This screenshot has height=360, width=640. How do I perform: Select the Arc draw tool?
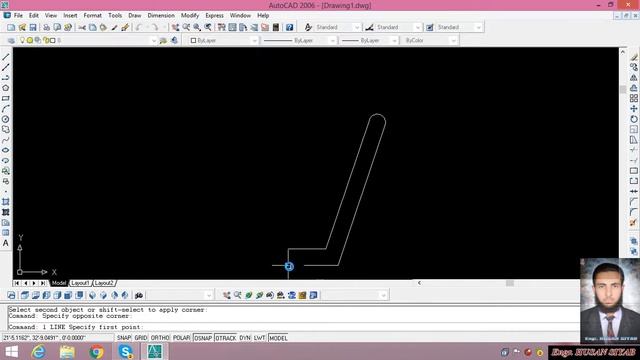[6, 109]
